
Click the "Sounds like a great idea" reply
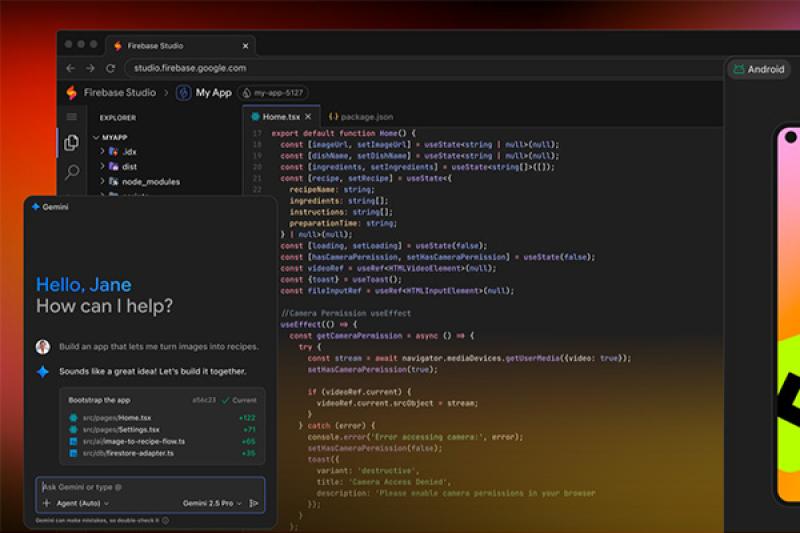click(153, 372)
